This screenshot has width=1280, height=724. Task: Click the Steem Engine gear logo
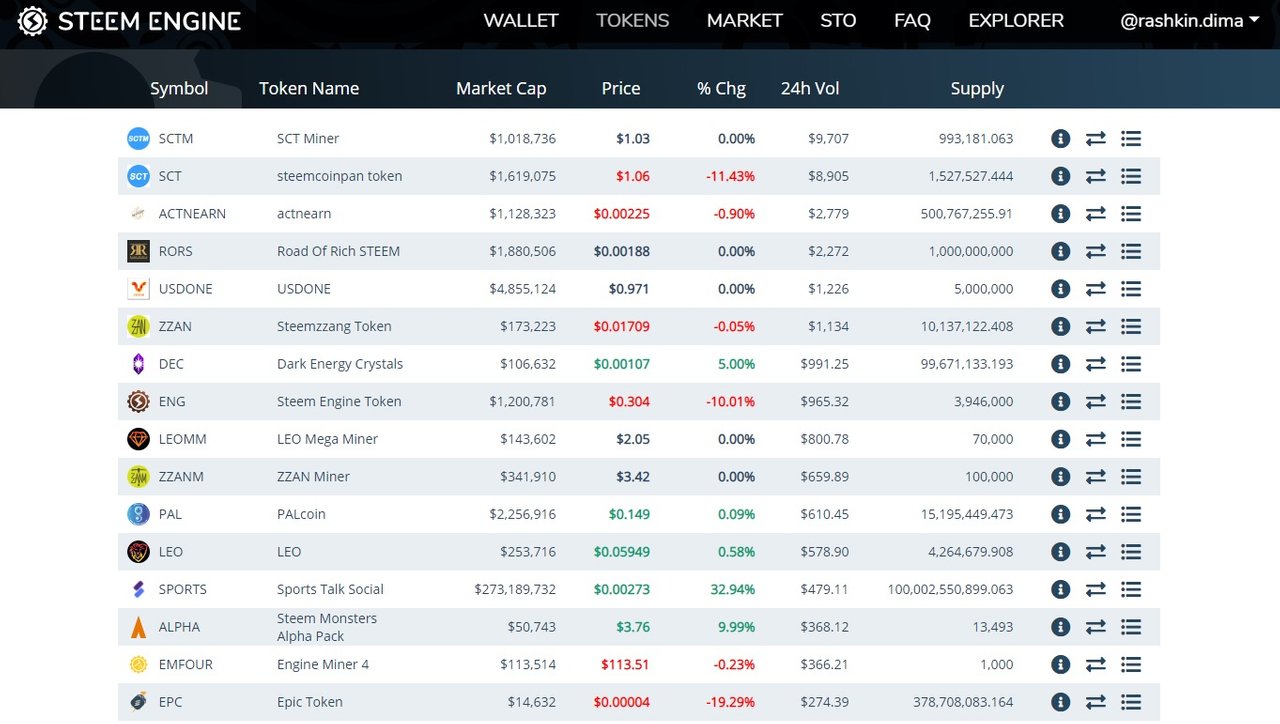point(33,21)
